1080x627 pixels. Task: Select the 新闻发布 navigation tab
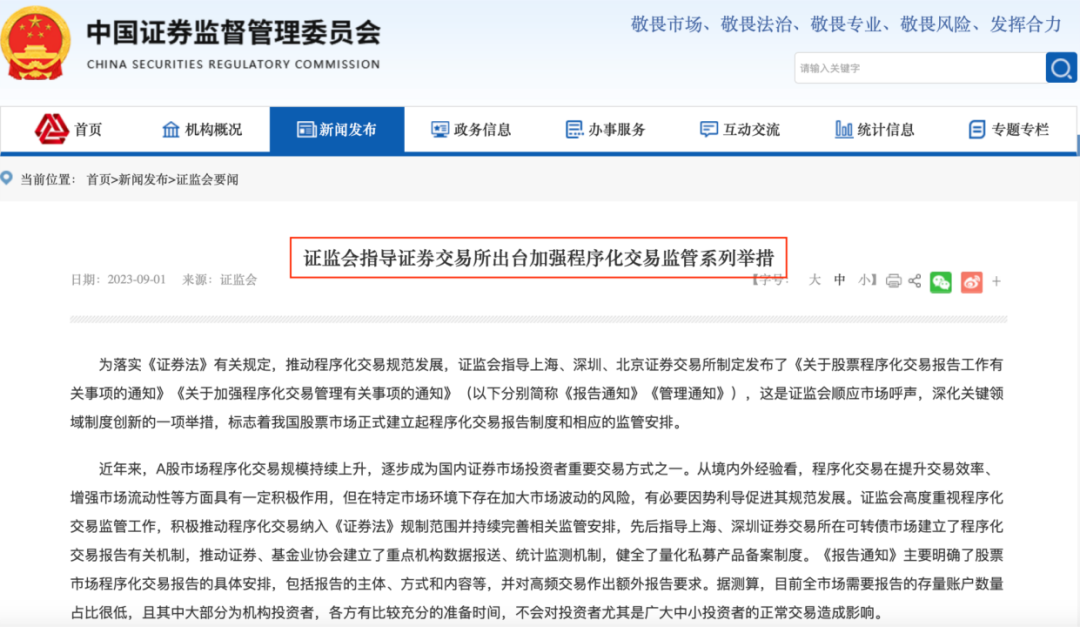[x=337, y=129]
